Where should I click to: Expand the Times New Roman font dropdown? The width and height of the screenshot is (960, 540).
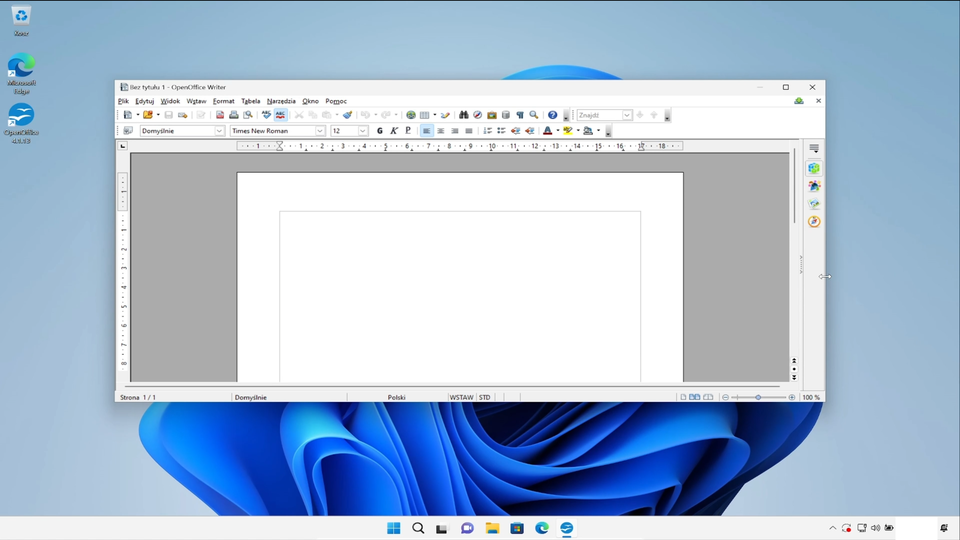320,131
